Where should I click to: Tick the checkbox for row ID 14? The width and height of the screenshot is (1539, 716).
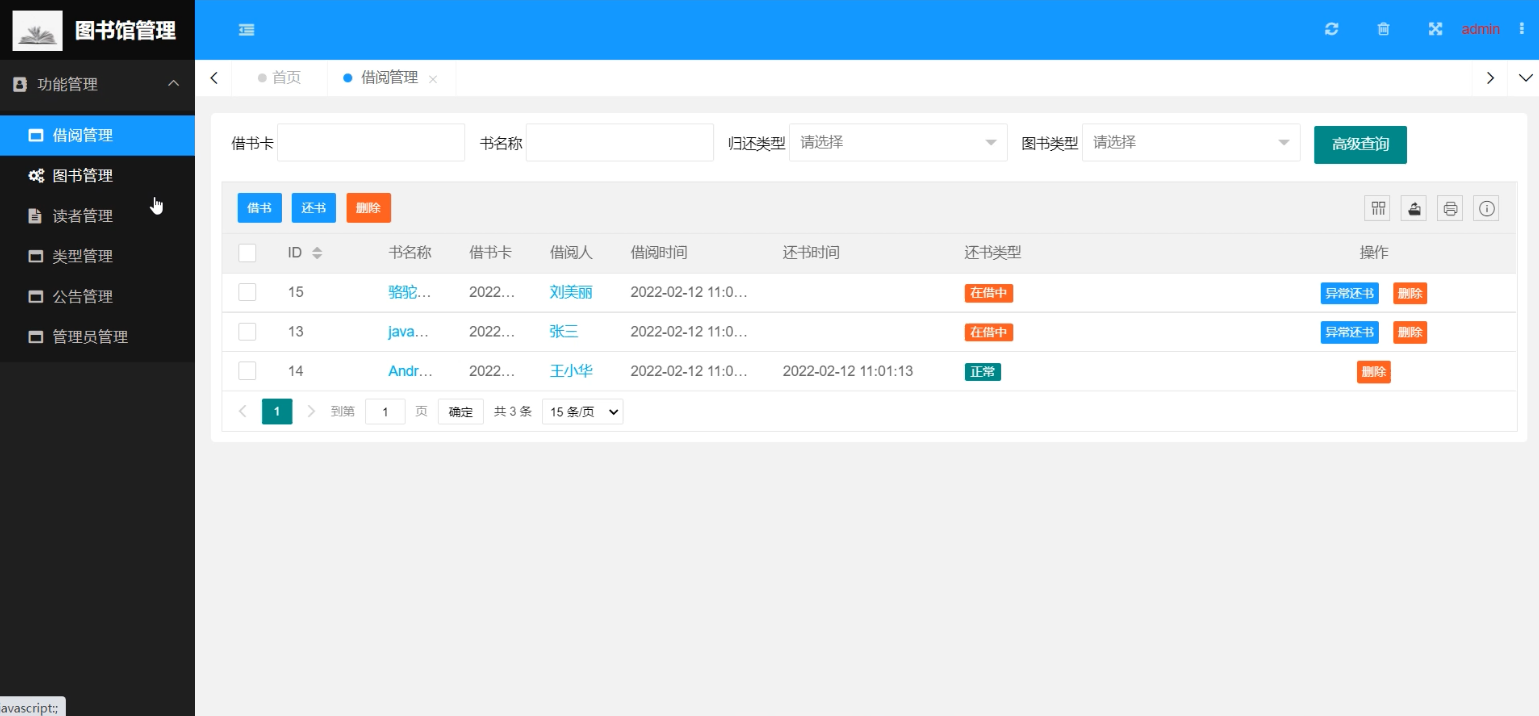pyautogui.click(x=247, y=371)
